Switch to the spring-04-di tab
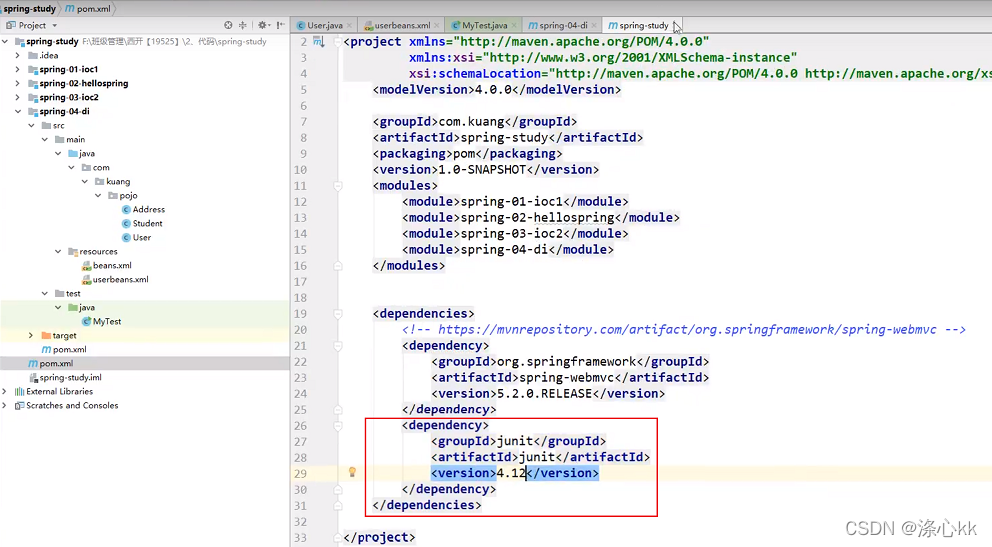 point(563,25)
